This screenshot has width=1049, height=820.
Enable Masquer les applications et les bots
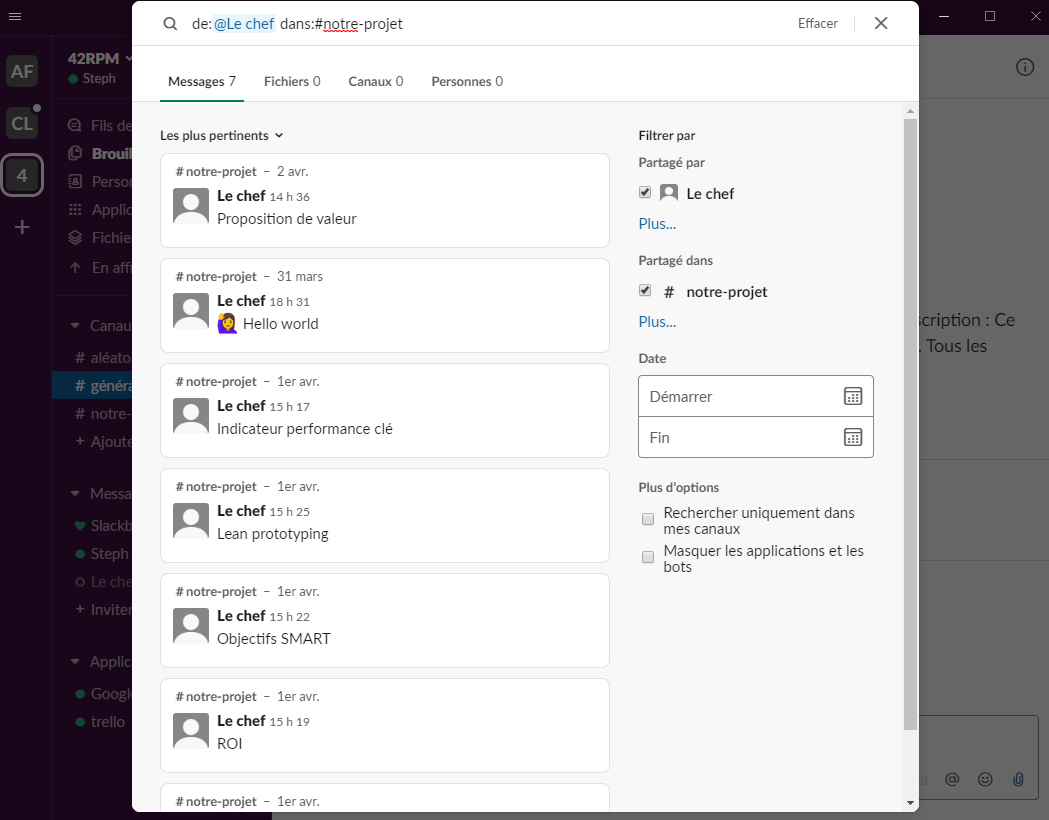(x=648, y=557)
